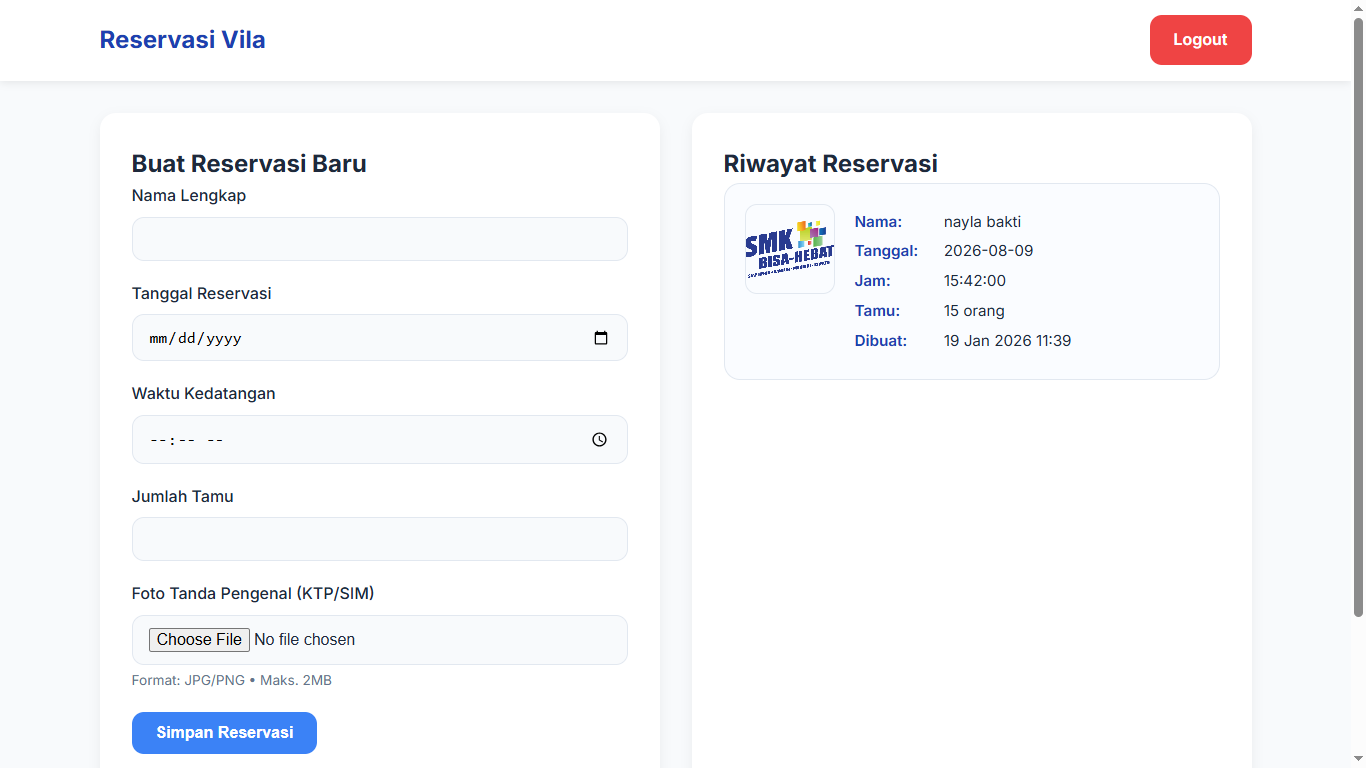1366x768 pixels.
Task: Open the Reservasi Vila home link
Action: coord(183,40)
